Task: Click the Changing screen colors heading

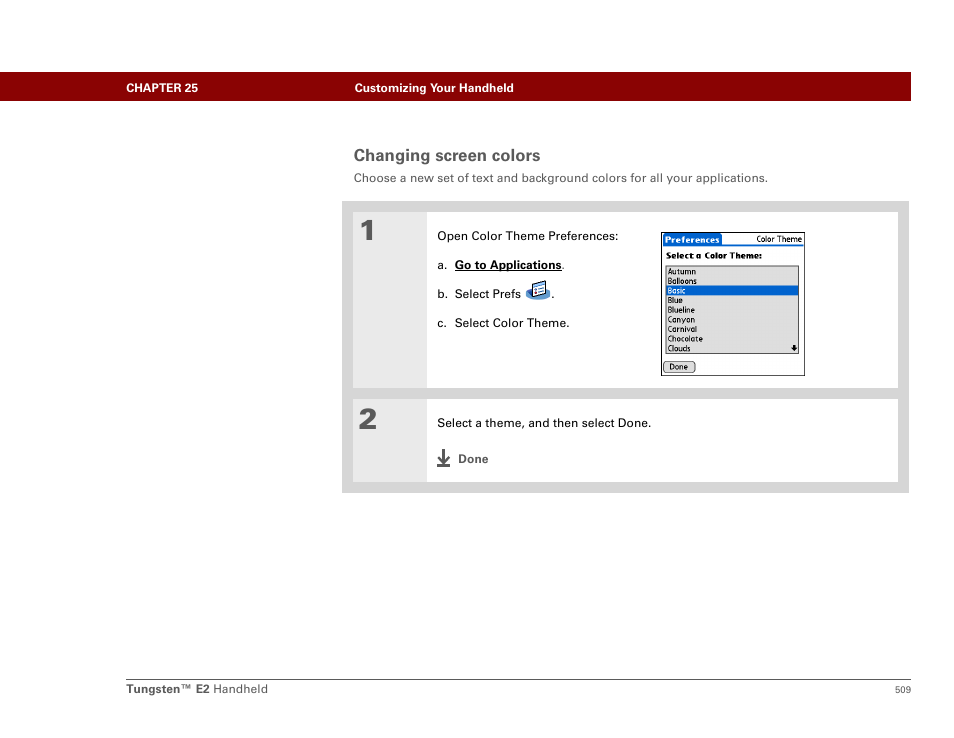Action: point(447,156)
